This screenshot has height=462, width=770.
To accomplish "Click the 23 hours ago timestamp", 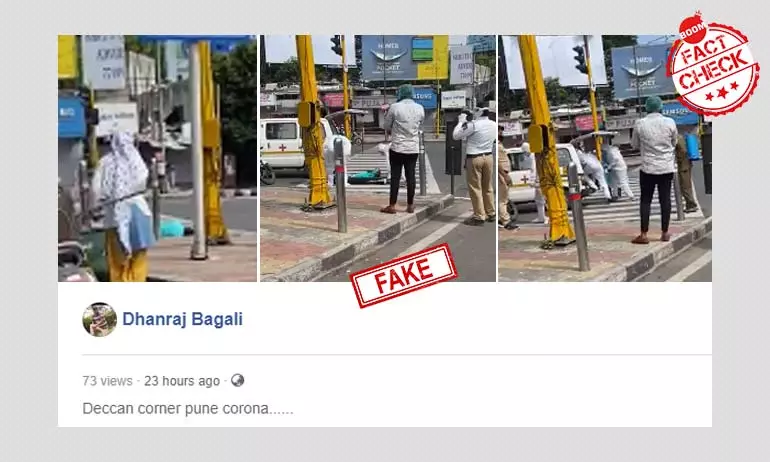I will tap(182, 381).
